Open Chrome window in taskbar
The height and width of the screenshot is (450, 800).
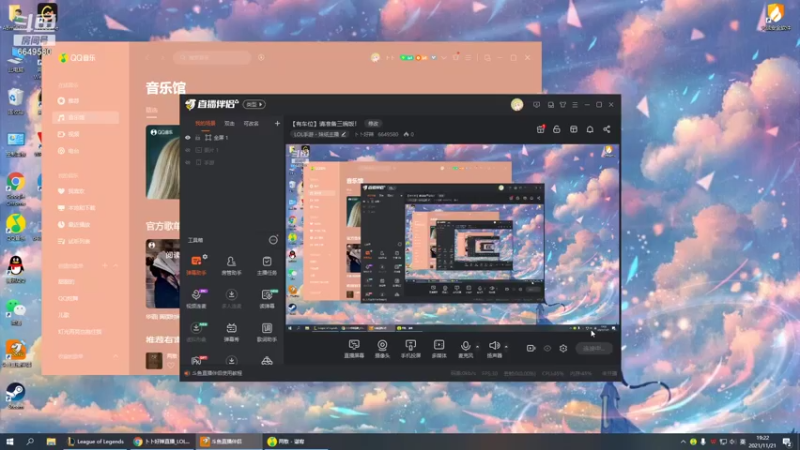[162, 441]
